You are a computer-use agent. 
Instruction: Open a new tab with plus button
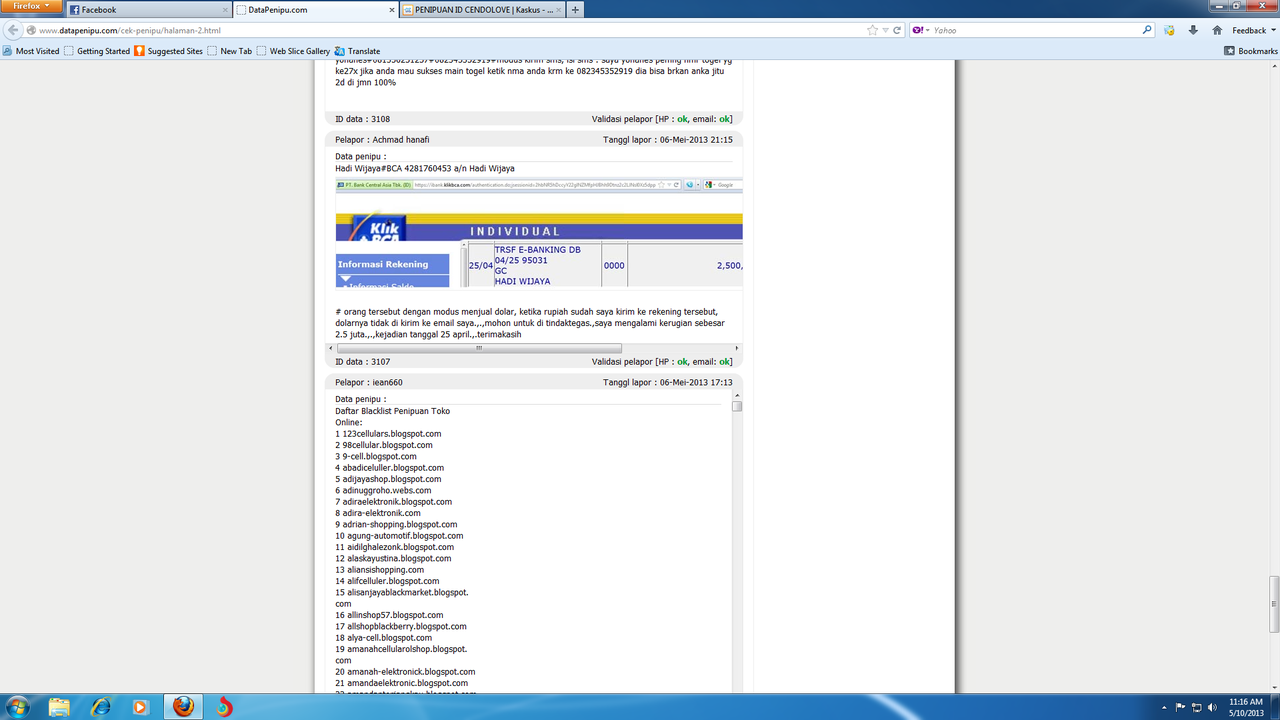(x=575, y=10)
